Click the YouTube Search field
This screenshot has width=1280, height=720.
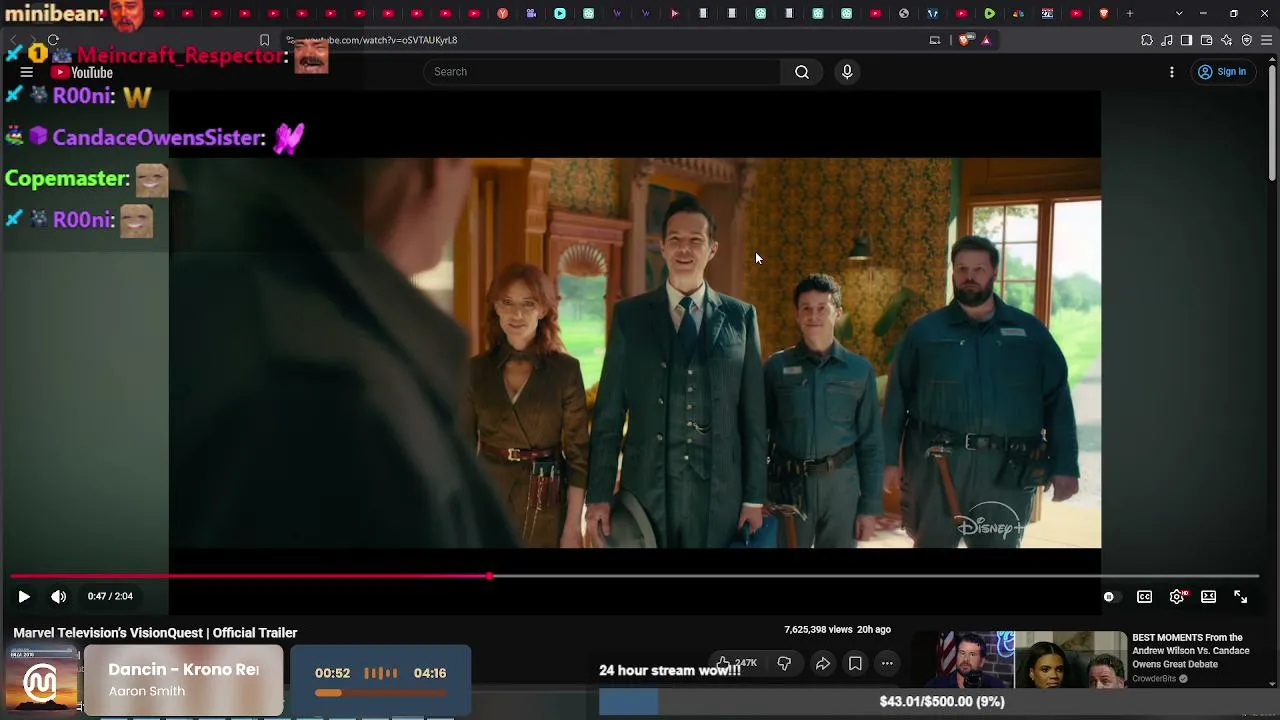click(602, 72)
